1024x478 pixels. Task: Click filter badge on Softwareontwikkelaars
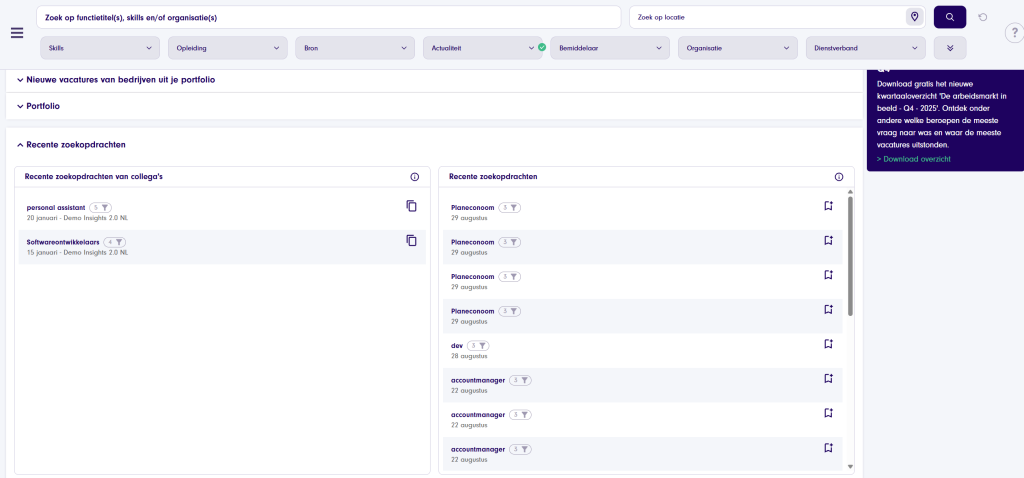(x=115, y=242)
